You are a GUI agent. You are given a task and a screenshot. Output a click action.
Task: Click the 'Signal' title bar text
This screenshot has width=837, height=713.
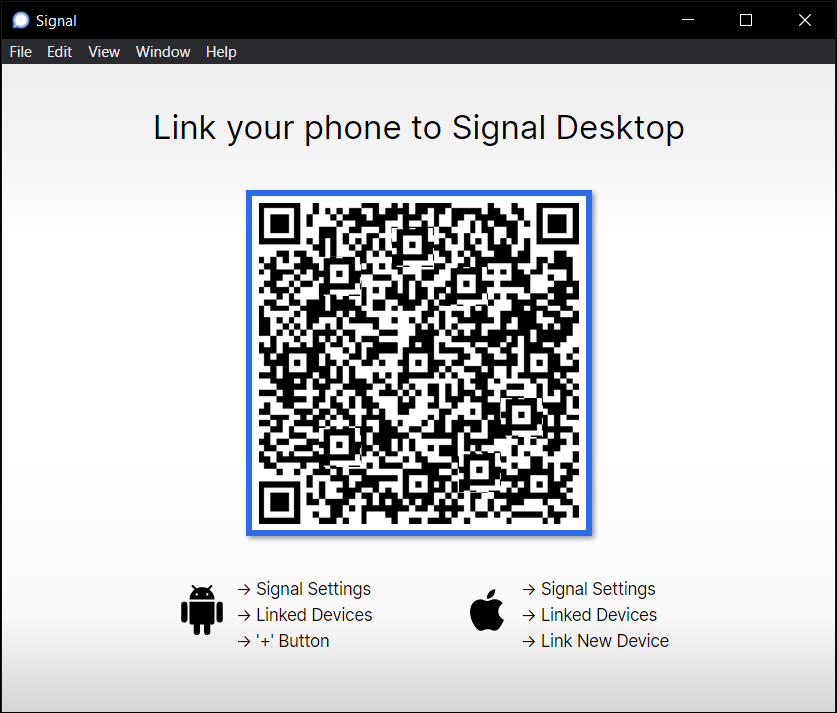(56, 21)
